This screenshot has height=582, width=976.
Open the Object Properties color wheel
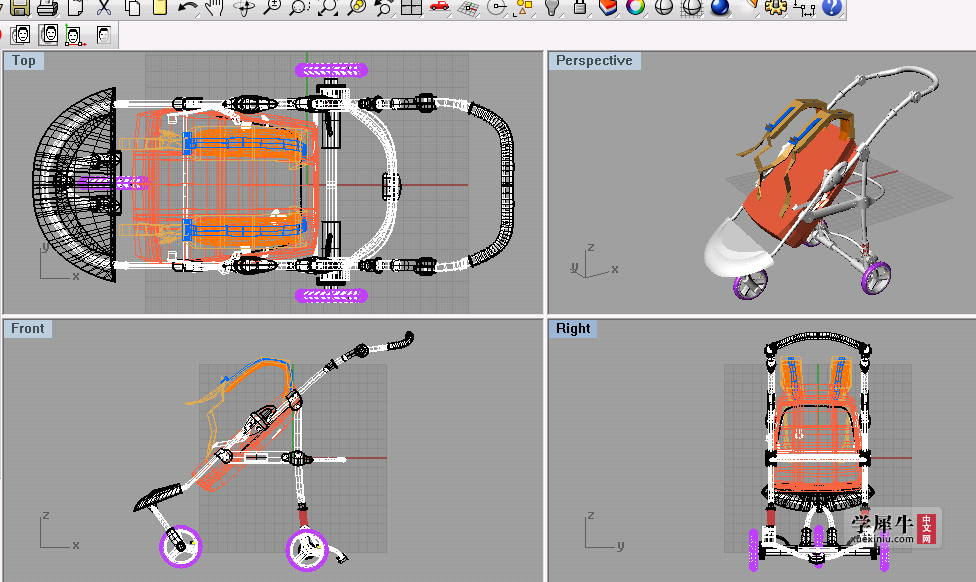pos(636,7)
